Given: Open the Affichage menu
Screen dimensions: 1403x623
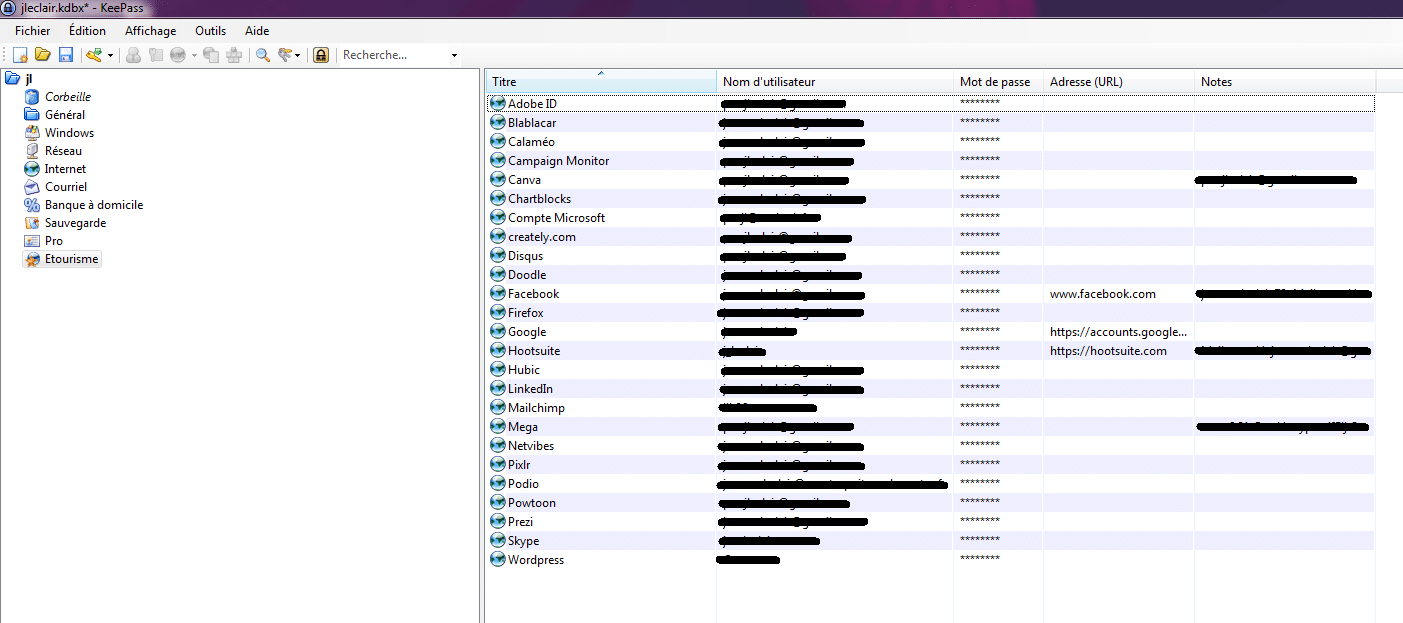Looking at the screenshot, I should (x=151, y=31).
